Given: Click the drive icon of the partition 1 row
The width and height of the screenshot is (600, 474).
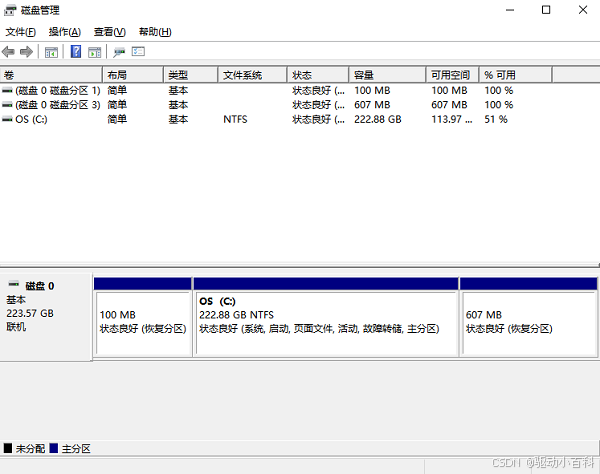Looking at the screenshot, I should pyautogui.click(x=7, y=91).
